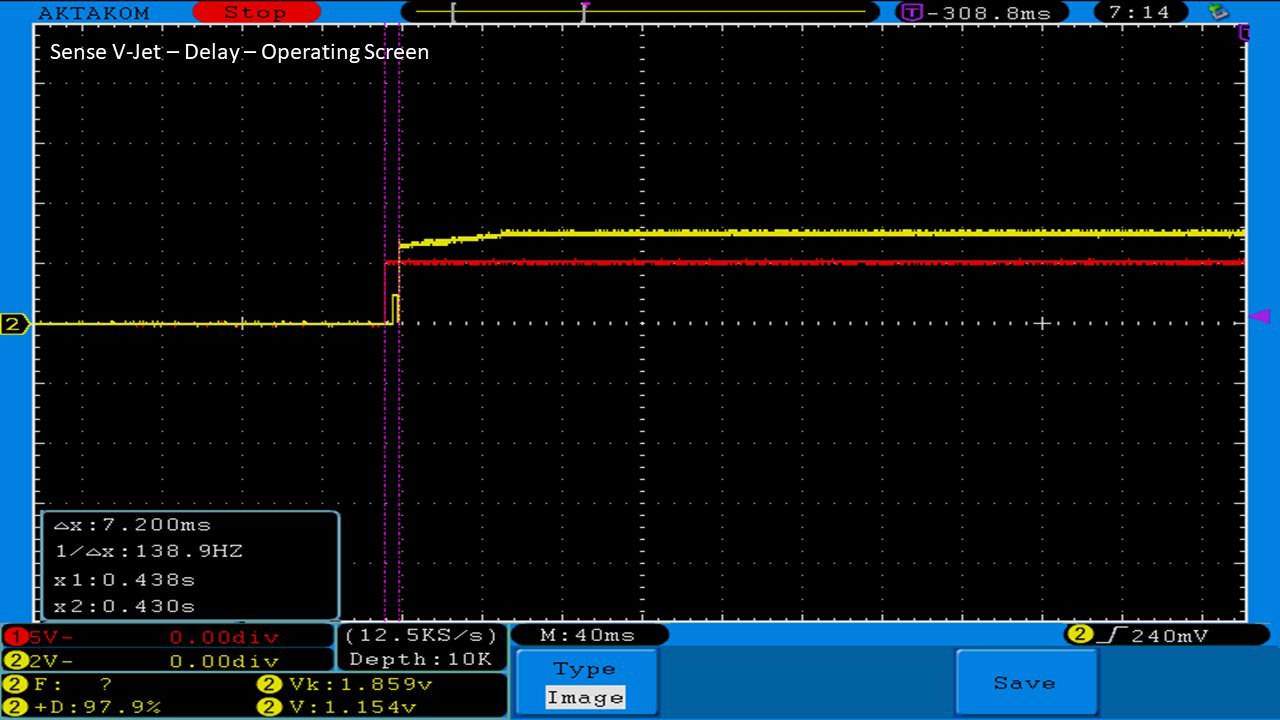The height and width of the screenshot is (720, 1280).
Task: Click the channel 2 0.00div offset readout
Action: pos(223,661)
